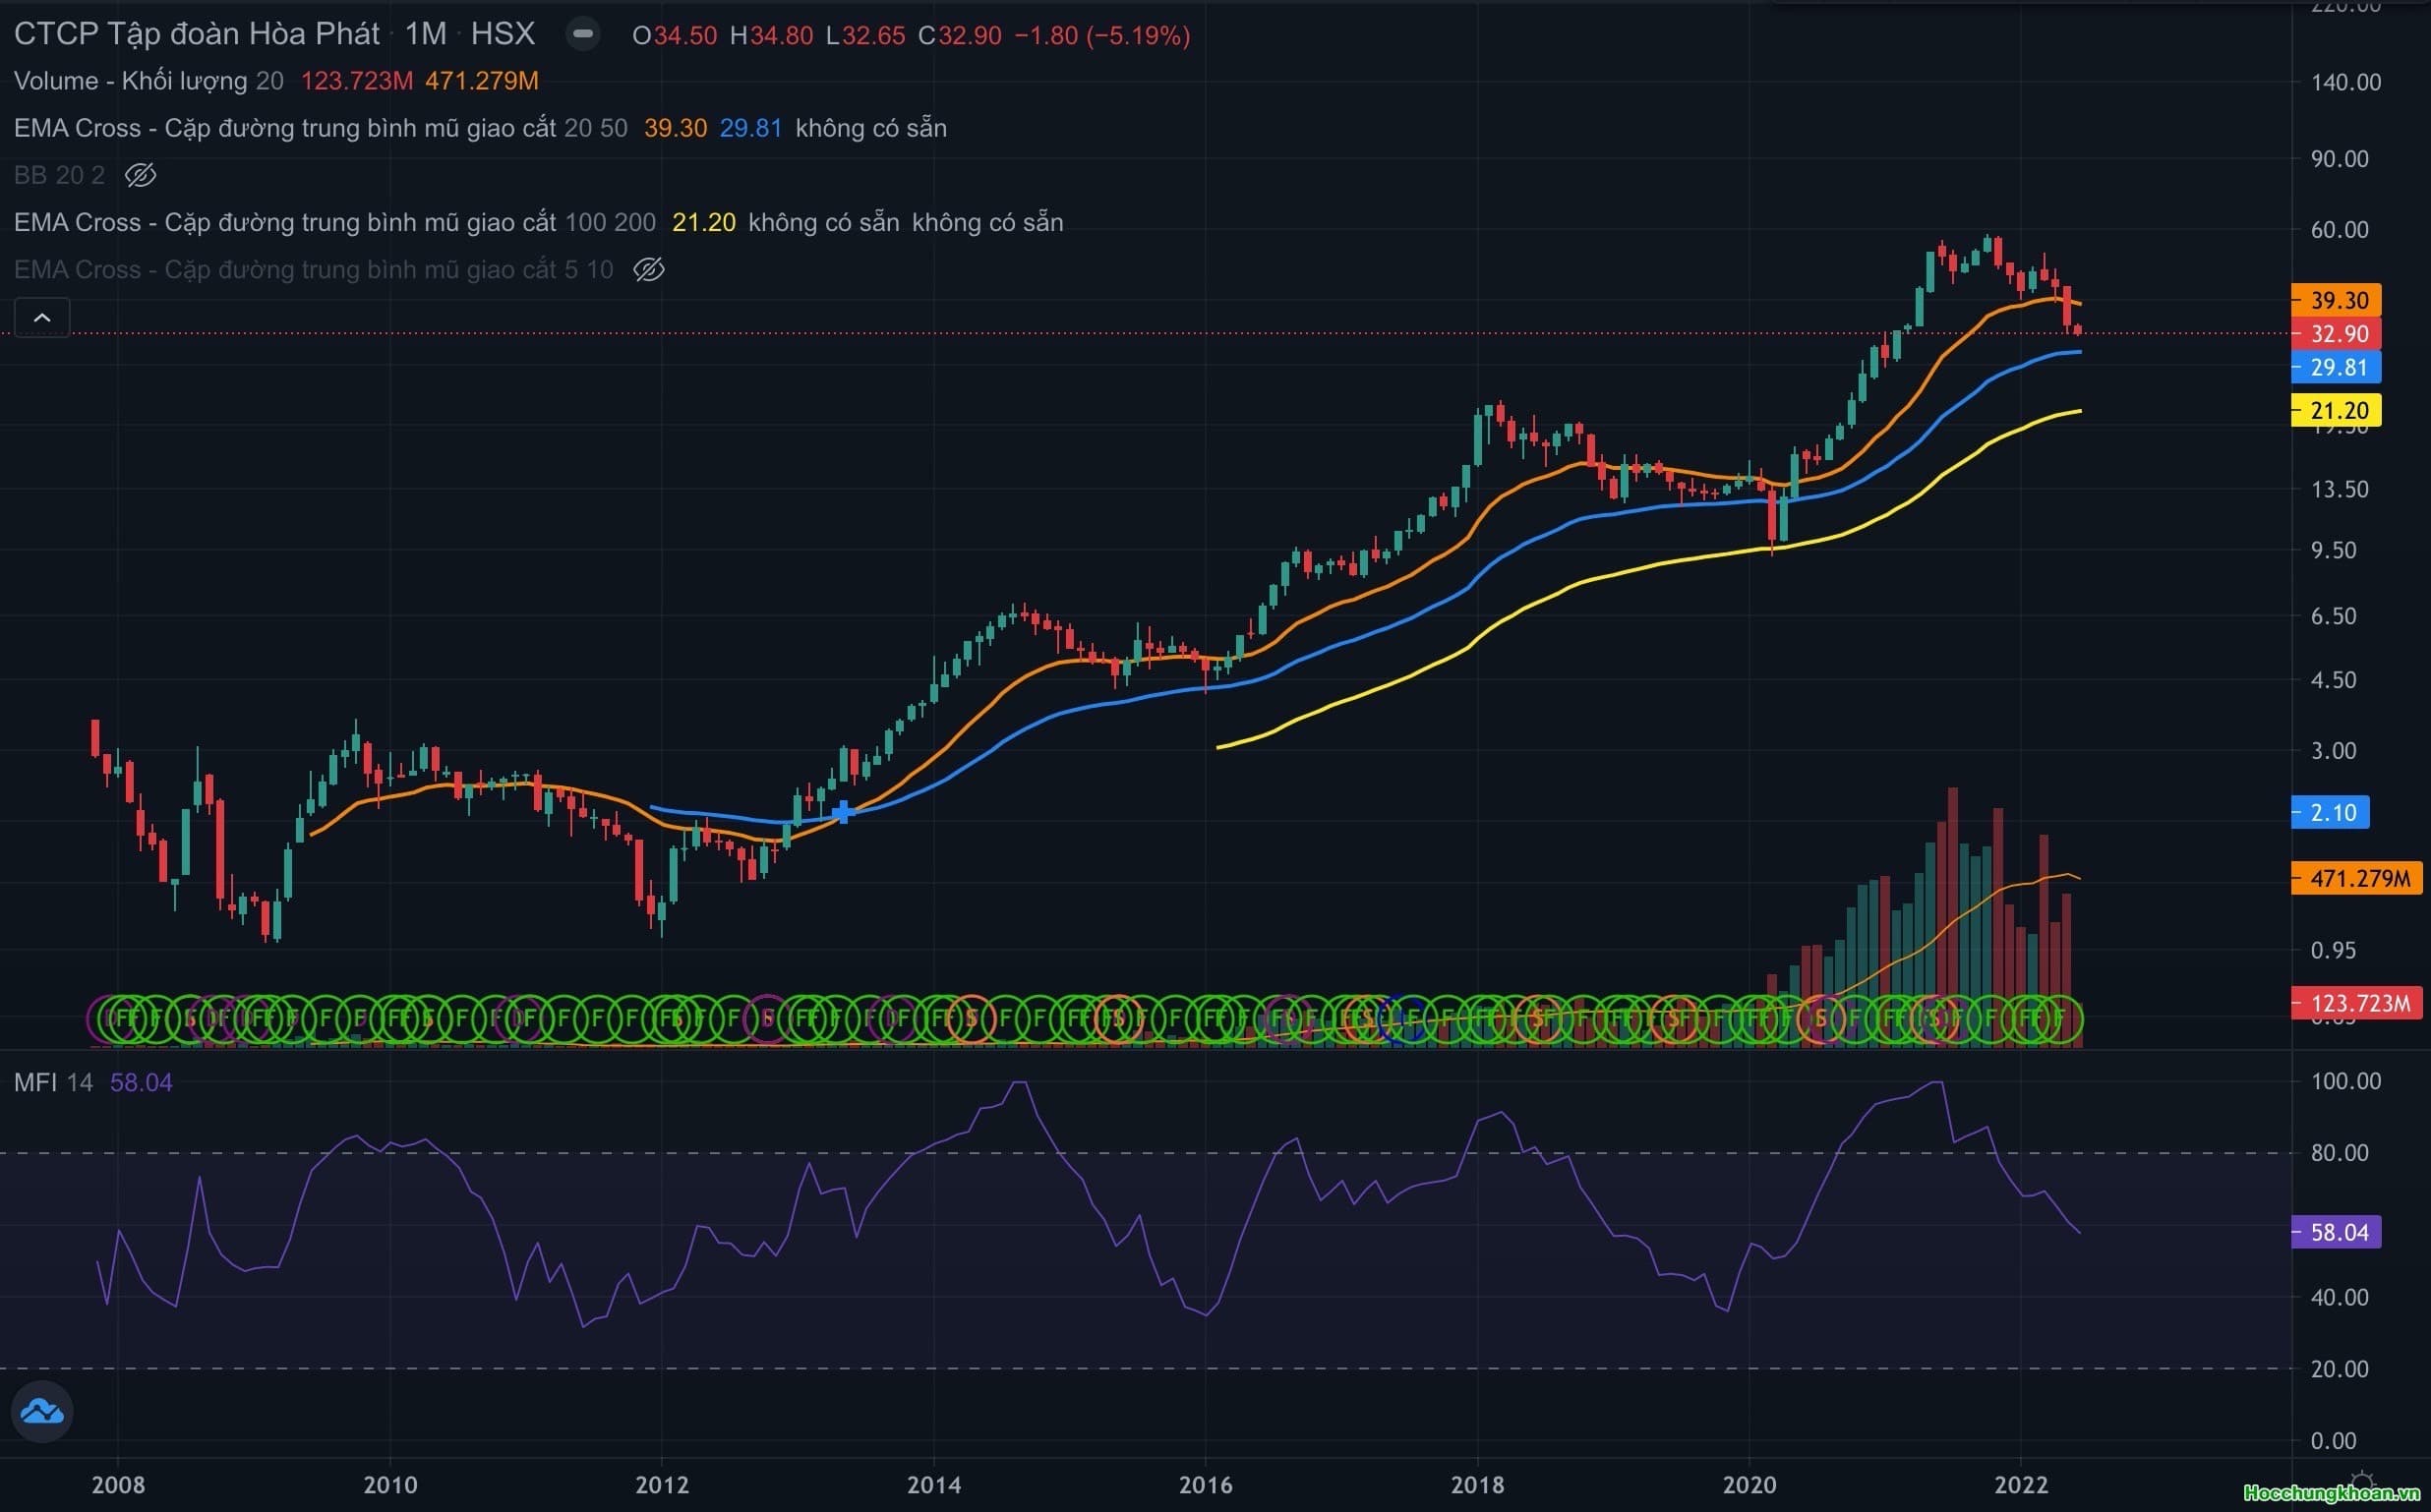The image size is (2431, 1512).
Task: Select the Volume - Khối lượng indicator legend
Action: [130, 81]
